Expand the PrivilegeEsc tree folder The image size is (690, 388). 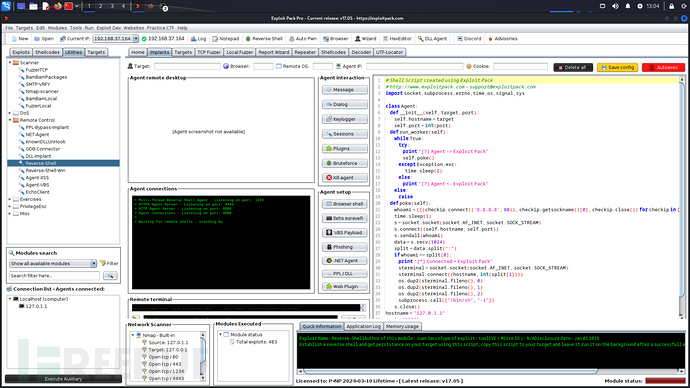(10, 206)
